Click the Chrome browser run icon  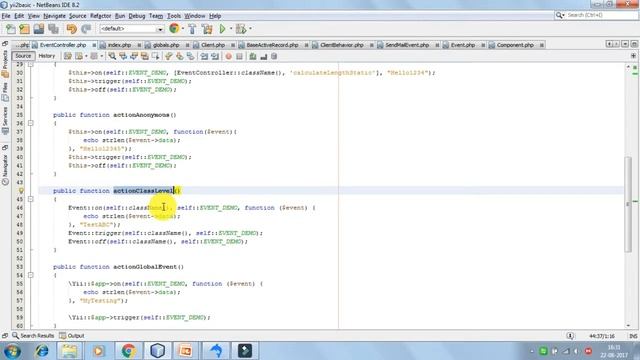click(174, 29)
